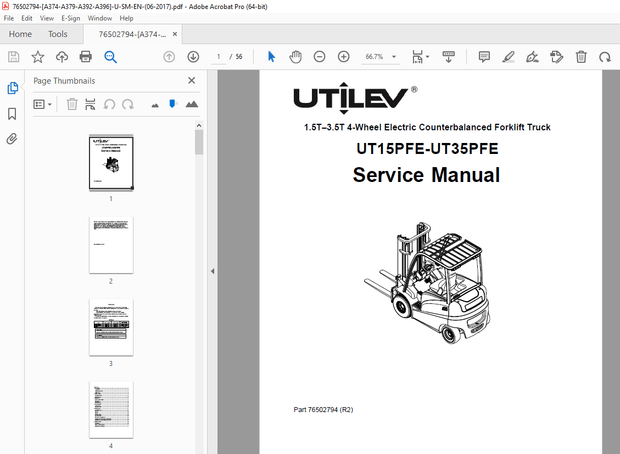Open the Window menu
Image resolution: width=620 pixels, height=454 pixels.
(100, 18)
